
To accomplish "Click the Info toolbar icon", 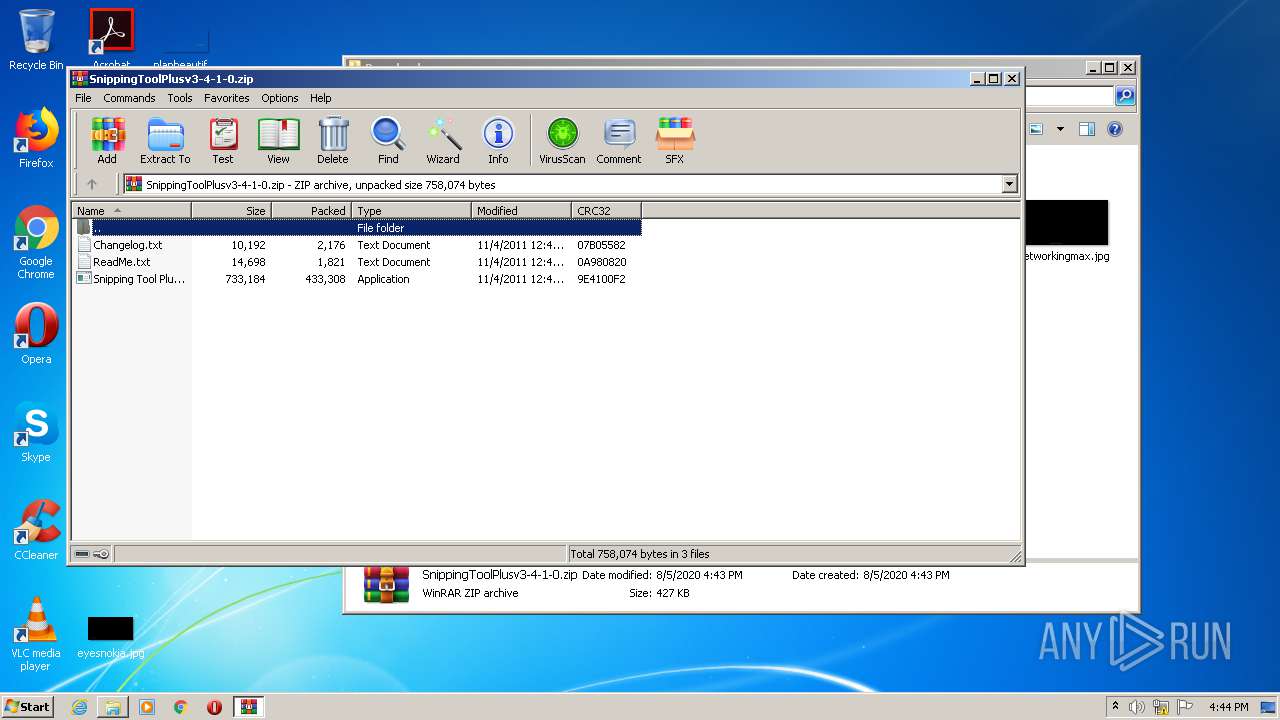I will 498,141.
